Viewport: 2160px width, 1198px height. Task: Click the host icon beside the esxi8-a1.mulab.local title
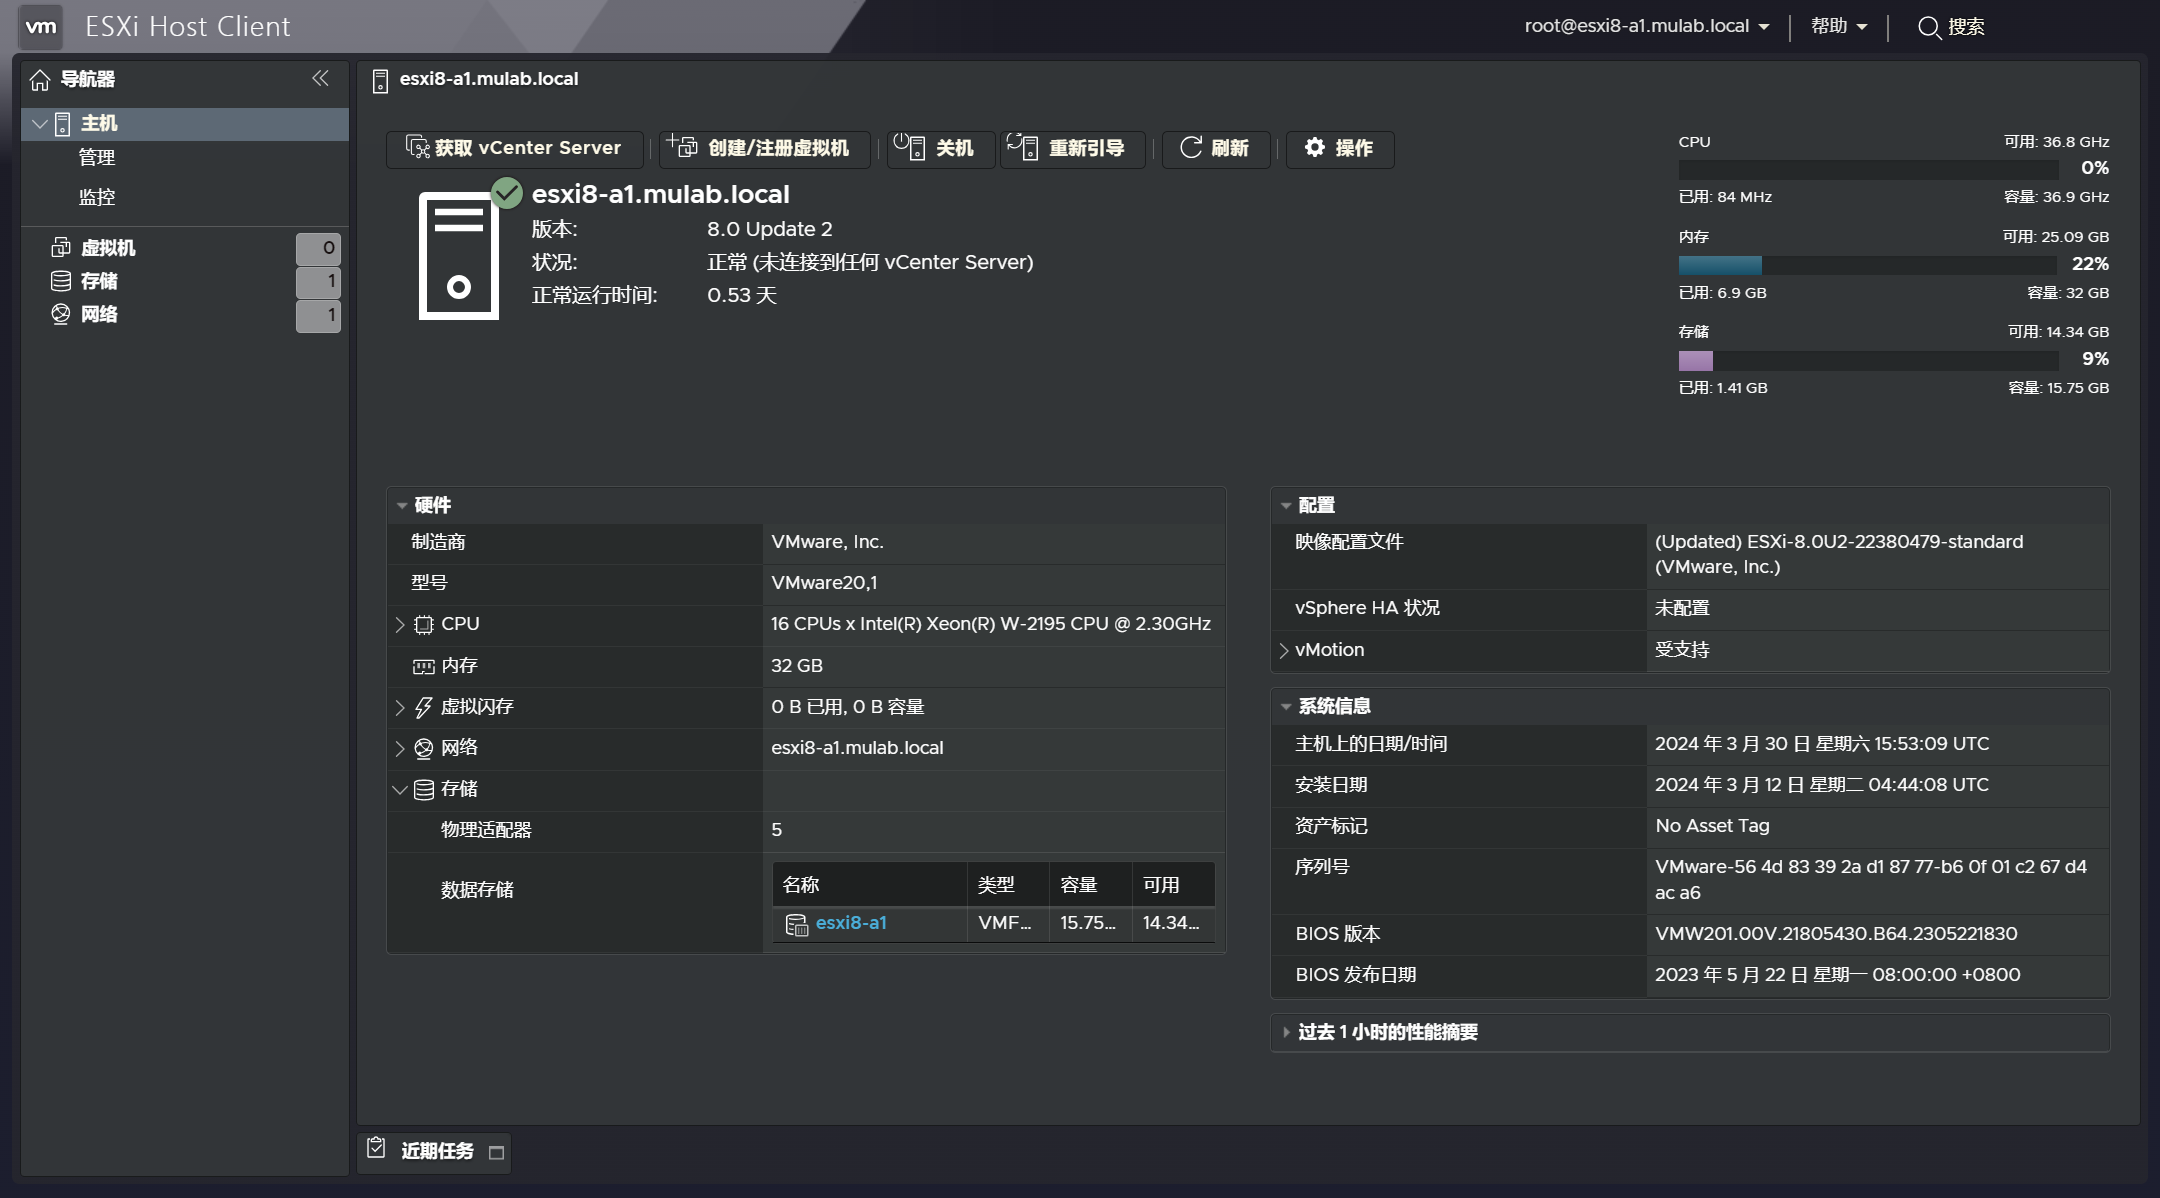coord(380,81)
